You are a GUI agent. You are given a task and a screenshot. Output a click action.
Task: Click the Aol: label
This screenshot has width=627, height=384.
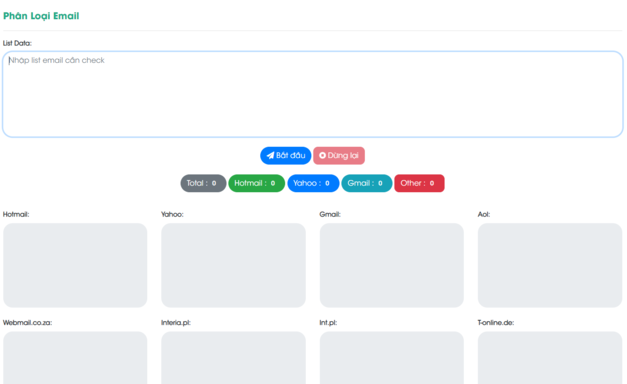pyautogui.click(x=484, y=214)
